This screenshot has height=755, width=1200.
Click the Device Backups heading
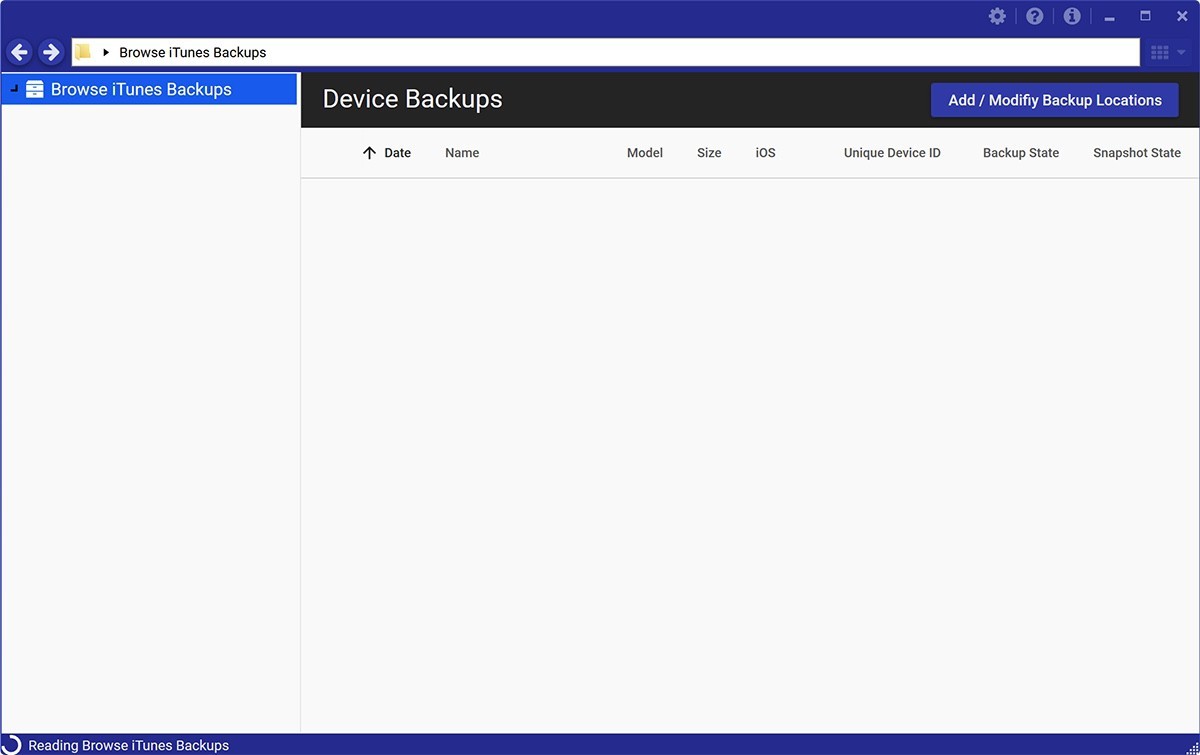click(412, 99)
